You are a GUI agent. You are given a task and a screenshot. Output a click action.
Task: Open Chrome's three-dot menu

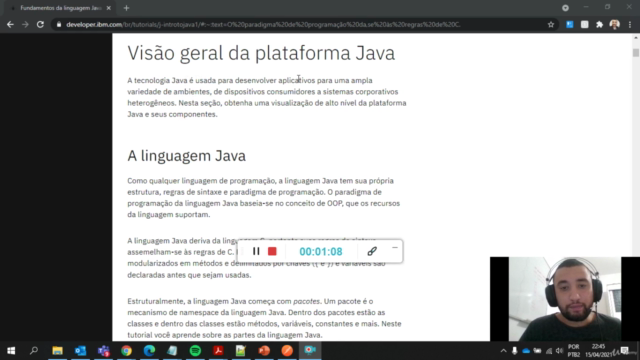pos(630,24)
